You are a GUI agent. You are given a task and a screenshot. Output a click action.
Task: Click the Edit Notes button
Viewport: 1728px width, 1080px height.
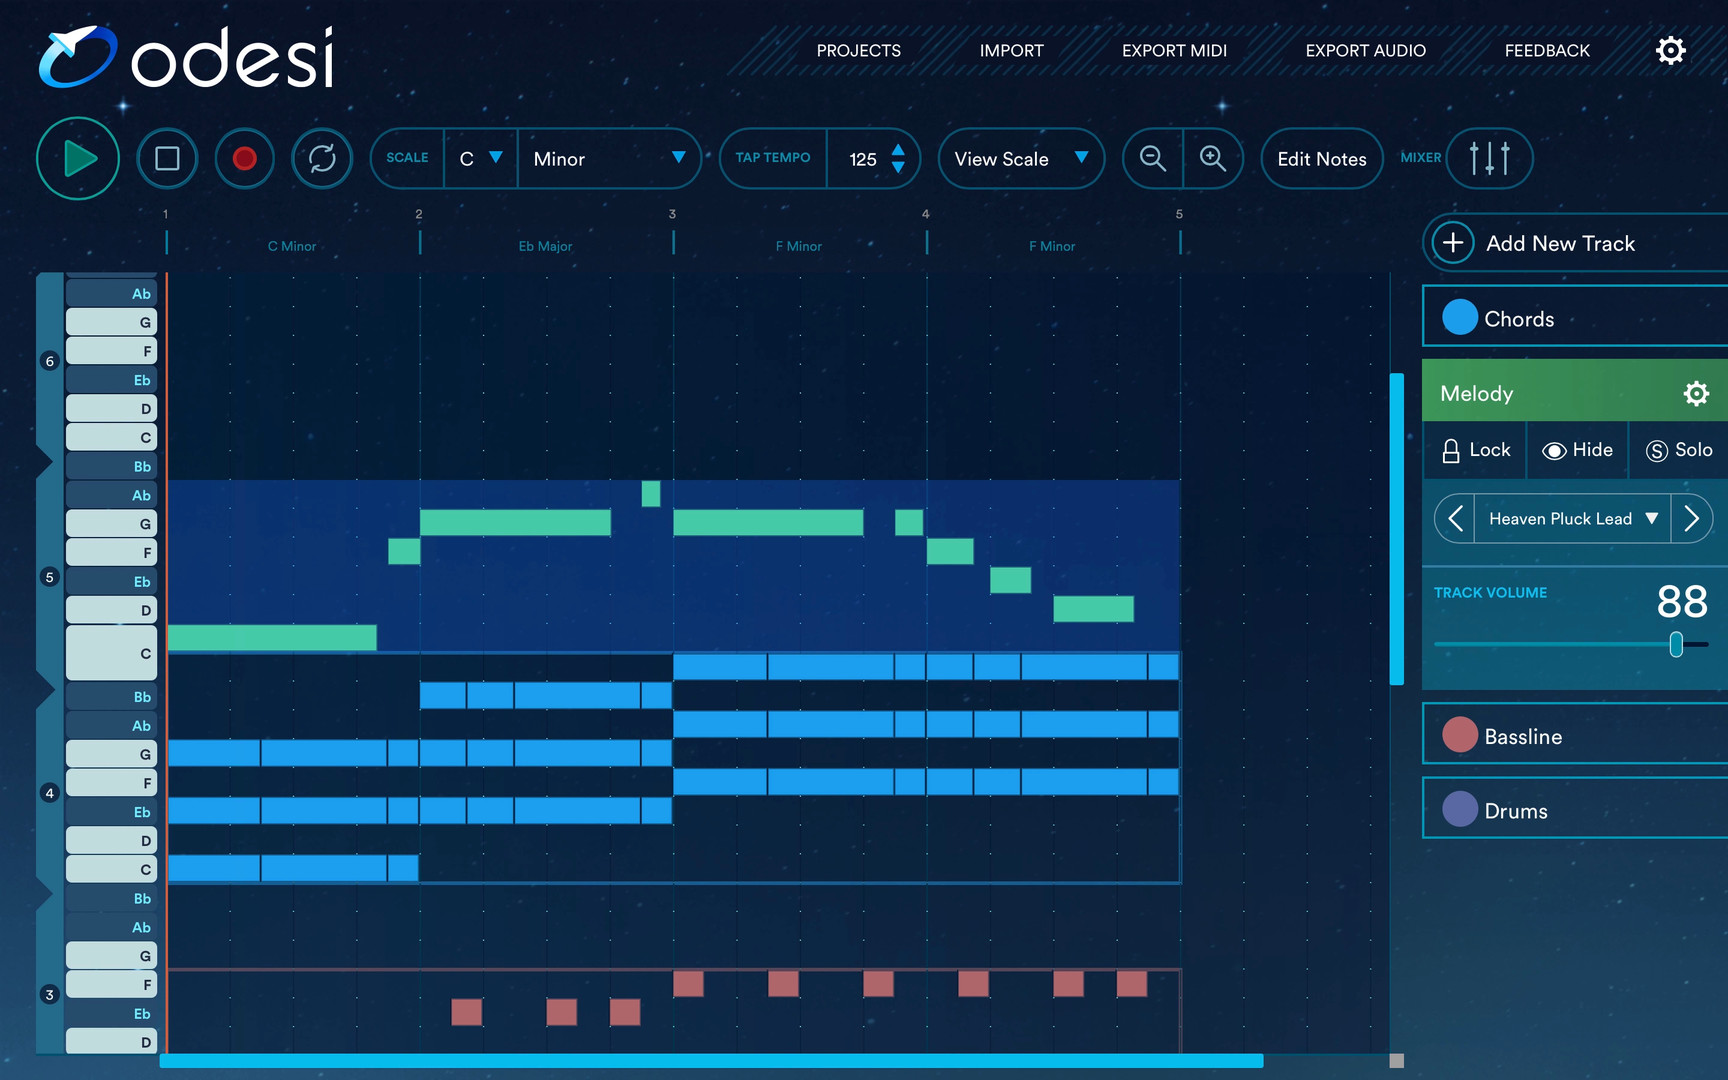[x=1321, y=159]
